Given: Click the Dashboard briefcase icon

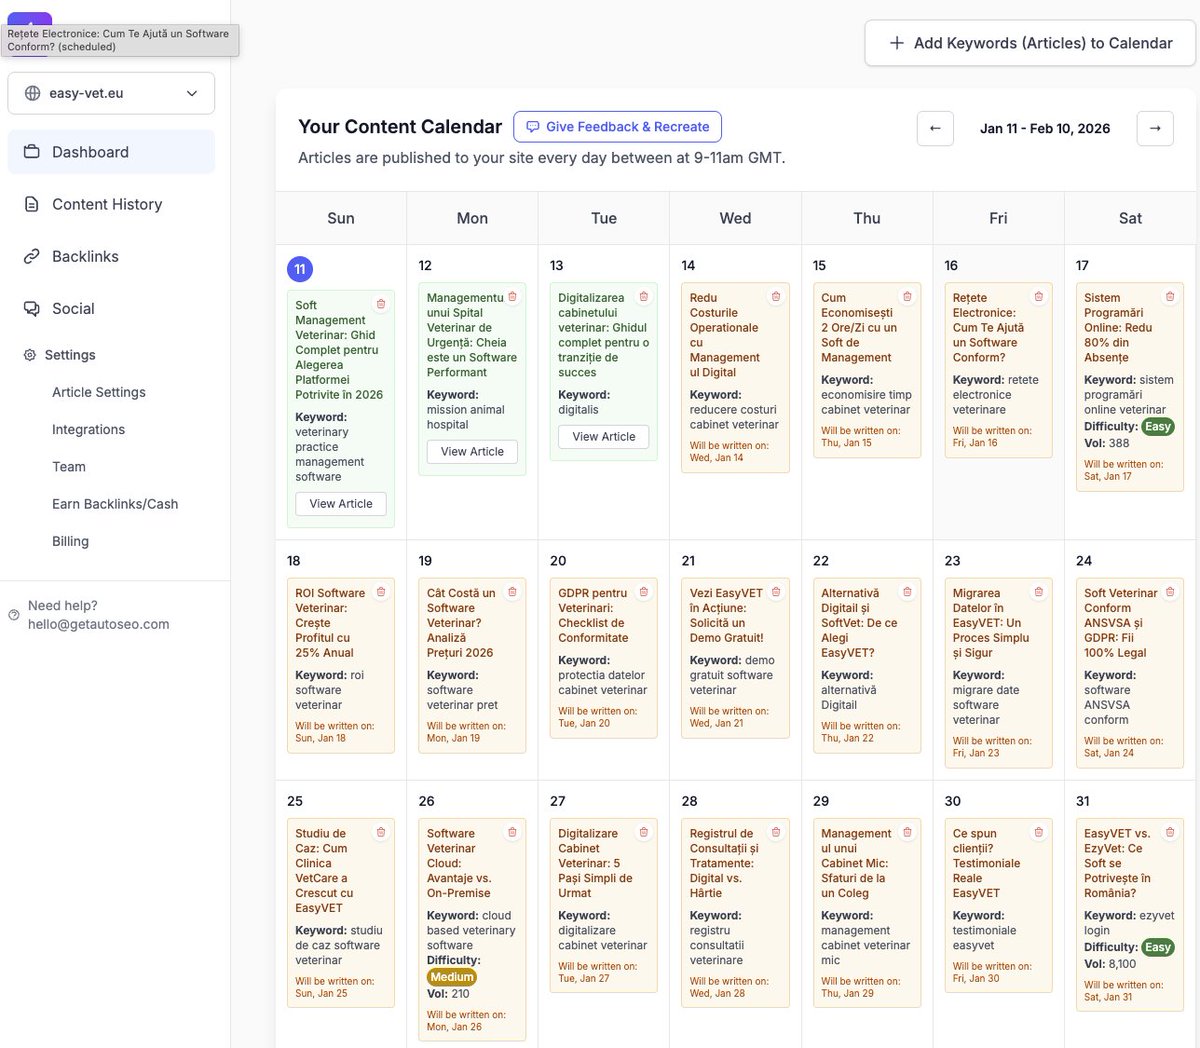Looking at the screenshot, I should pyautogui.click(x=32, y=152).
